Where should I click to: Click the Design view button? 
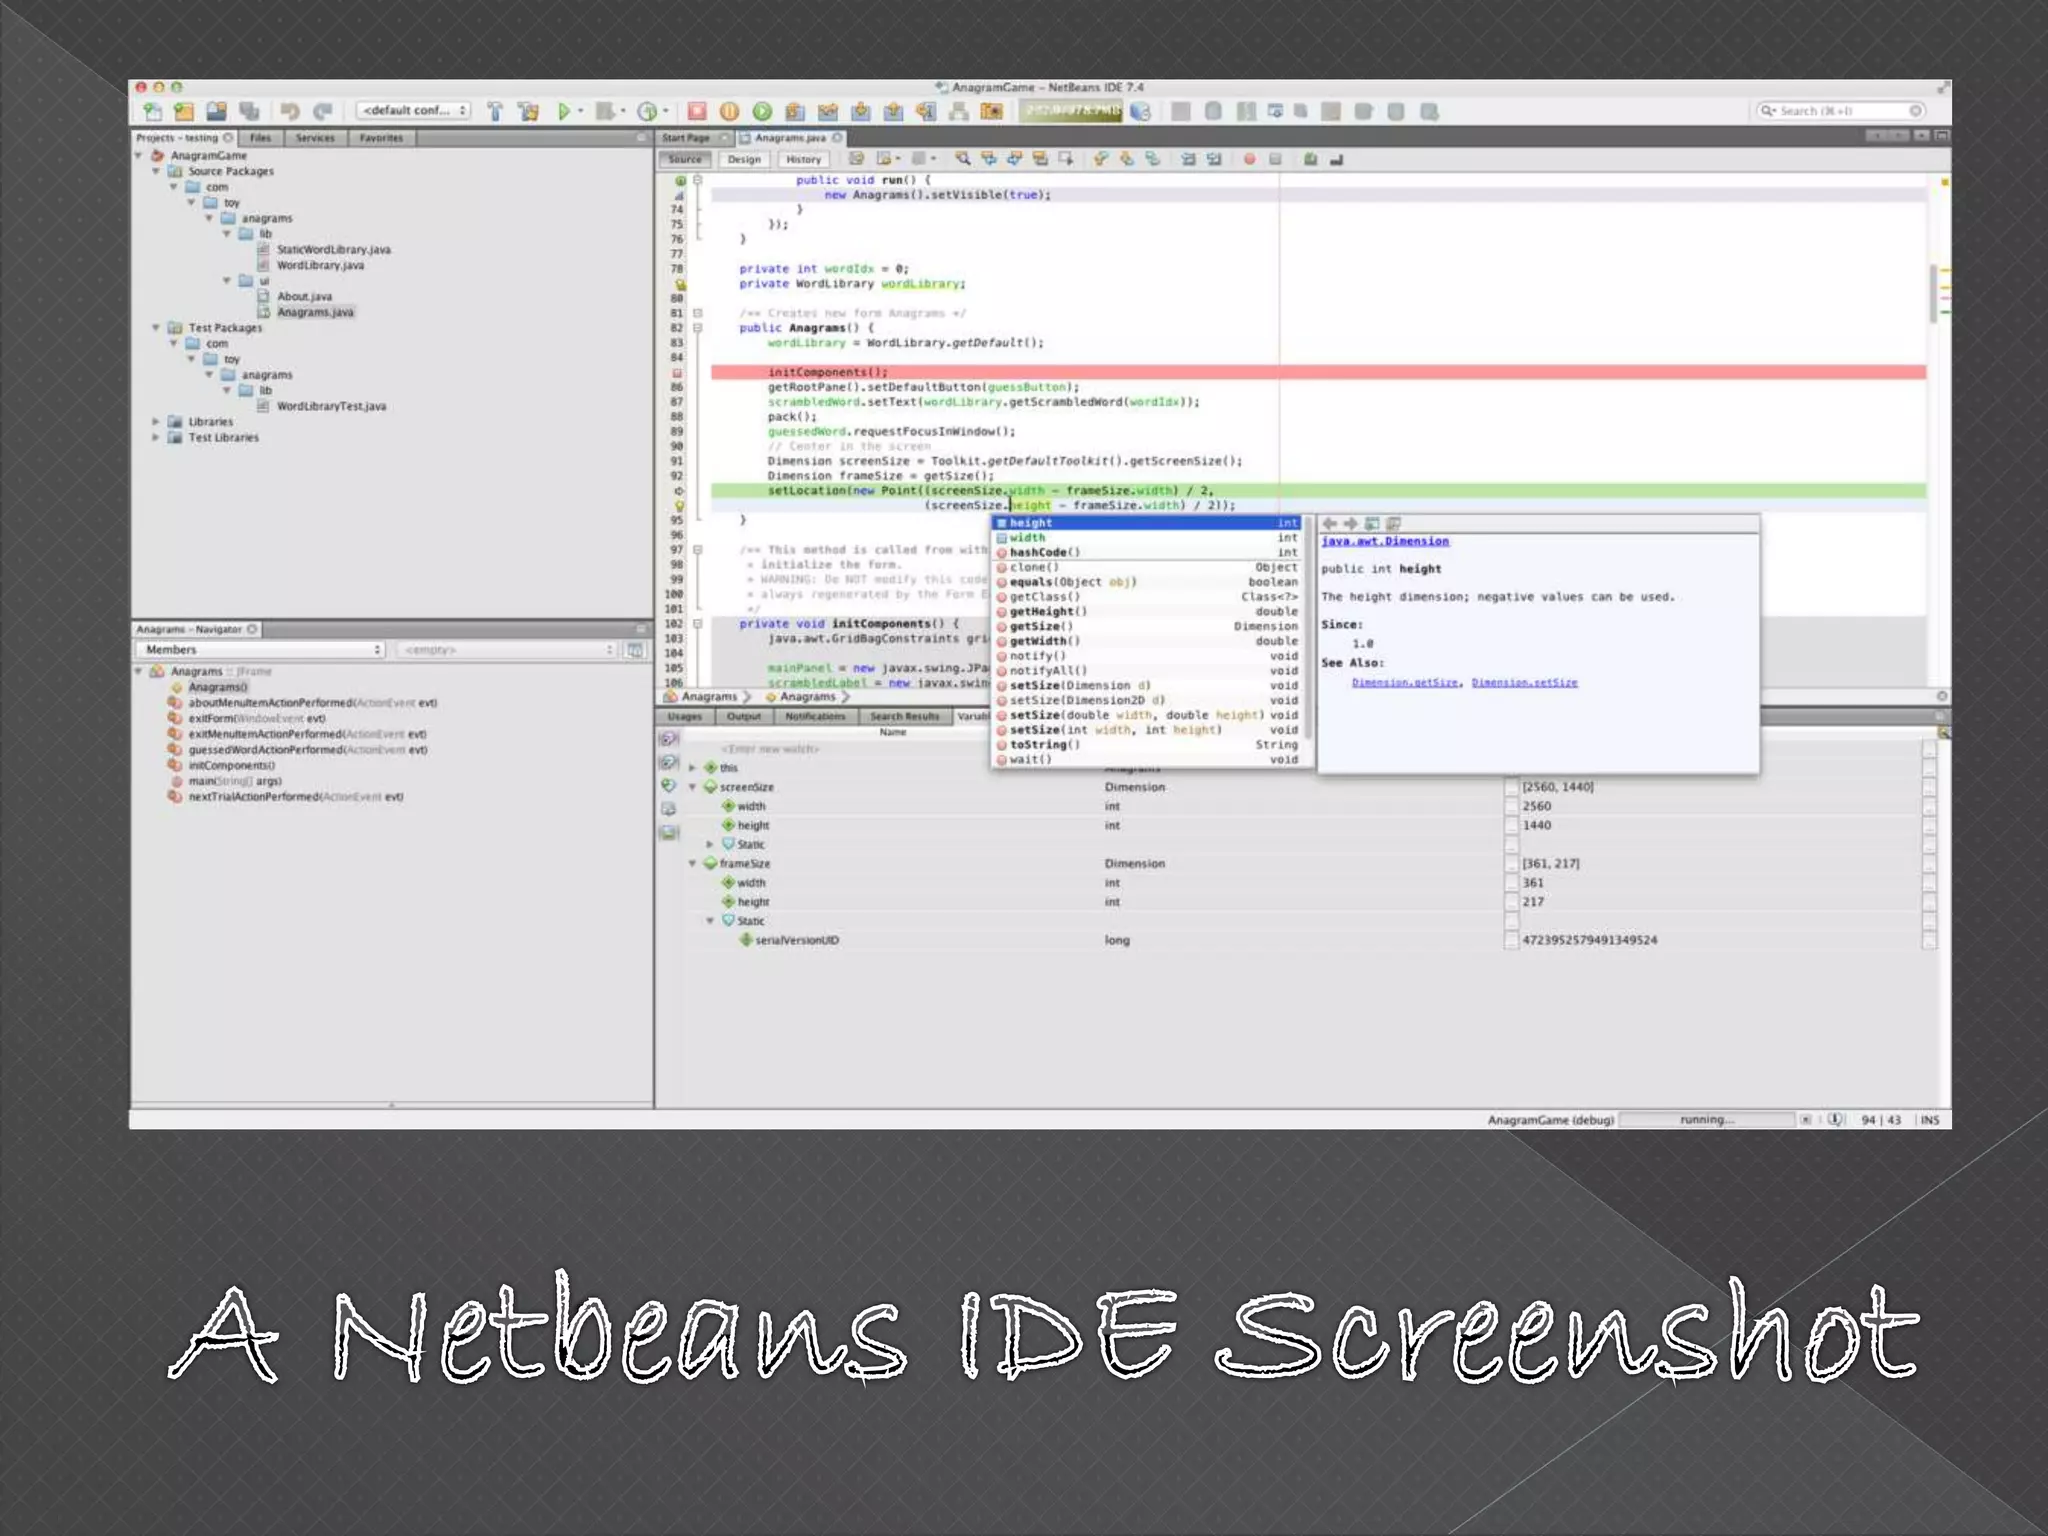pyautogui.click(x=744, y=159)
